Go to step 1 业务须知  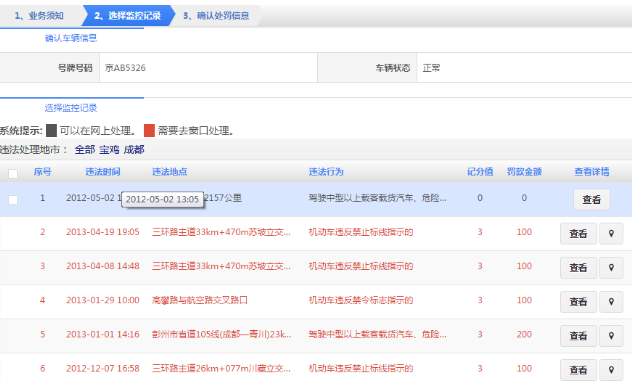(x=39, y=16)
